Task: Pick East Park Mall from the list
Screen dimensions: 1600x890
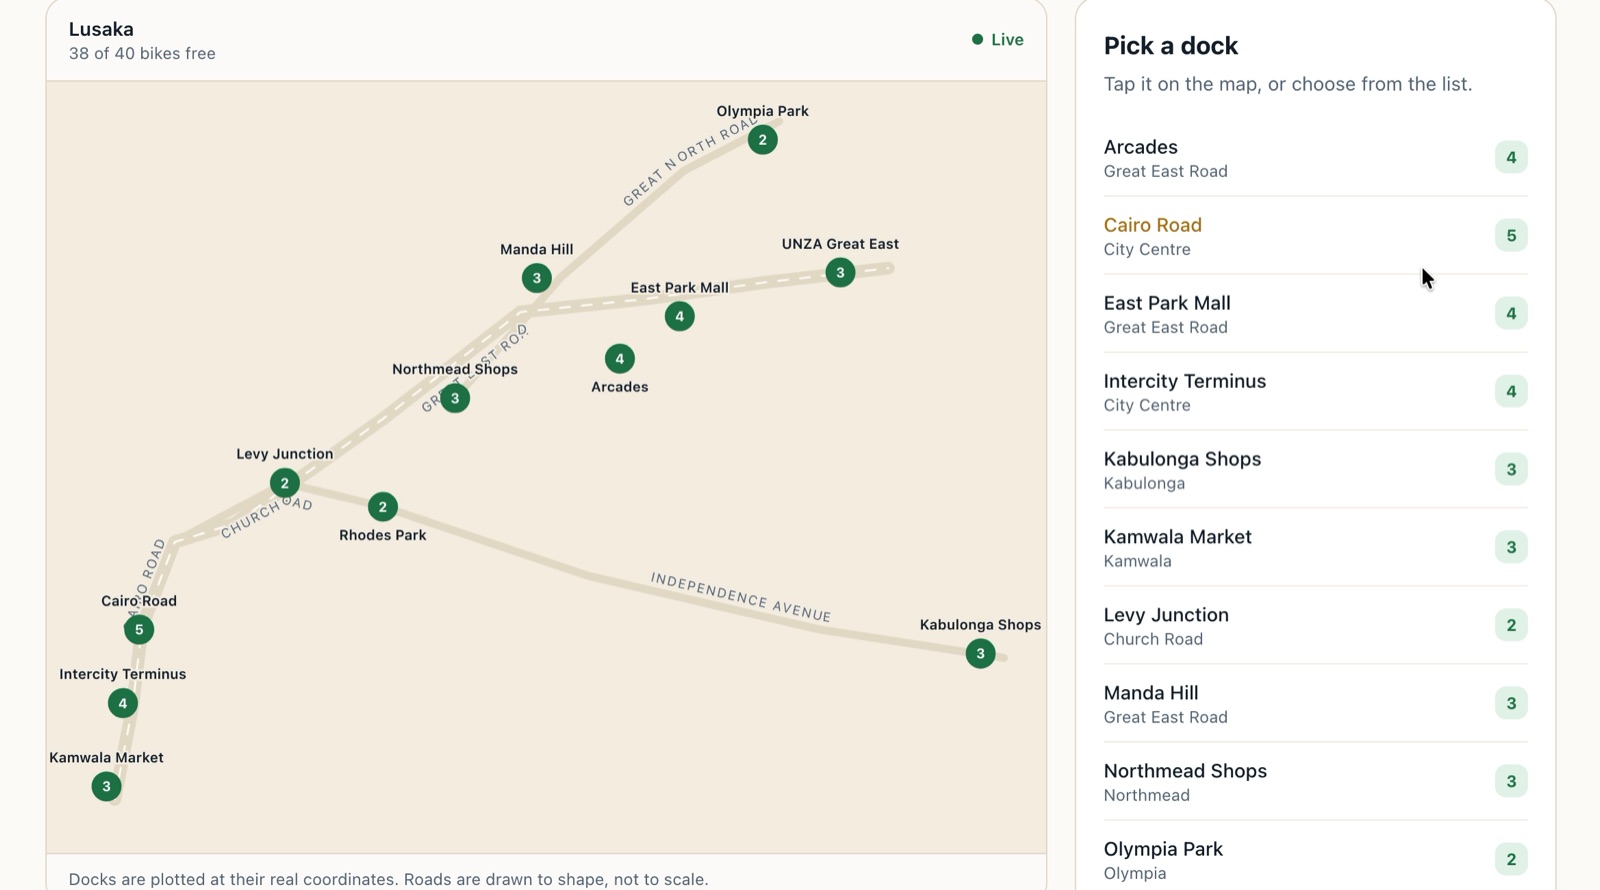Action: tap(1315, 314)
